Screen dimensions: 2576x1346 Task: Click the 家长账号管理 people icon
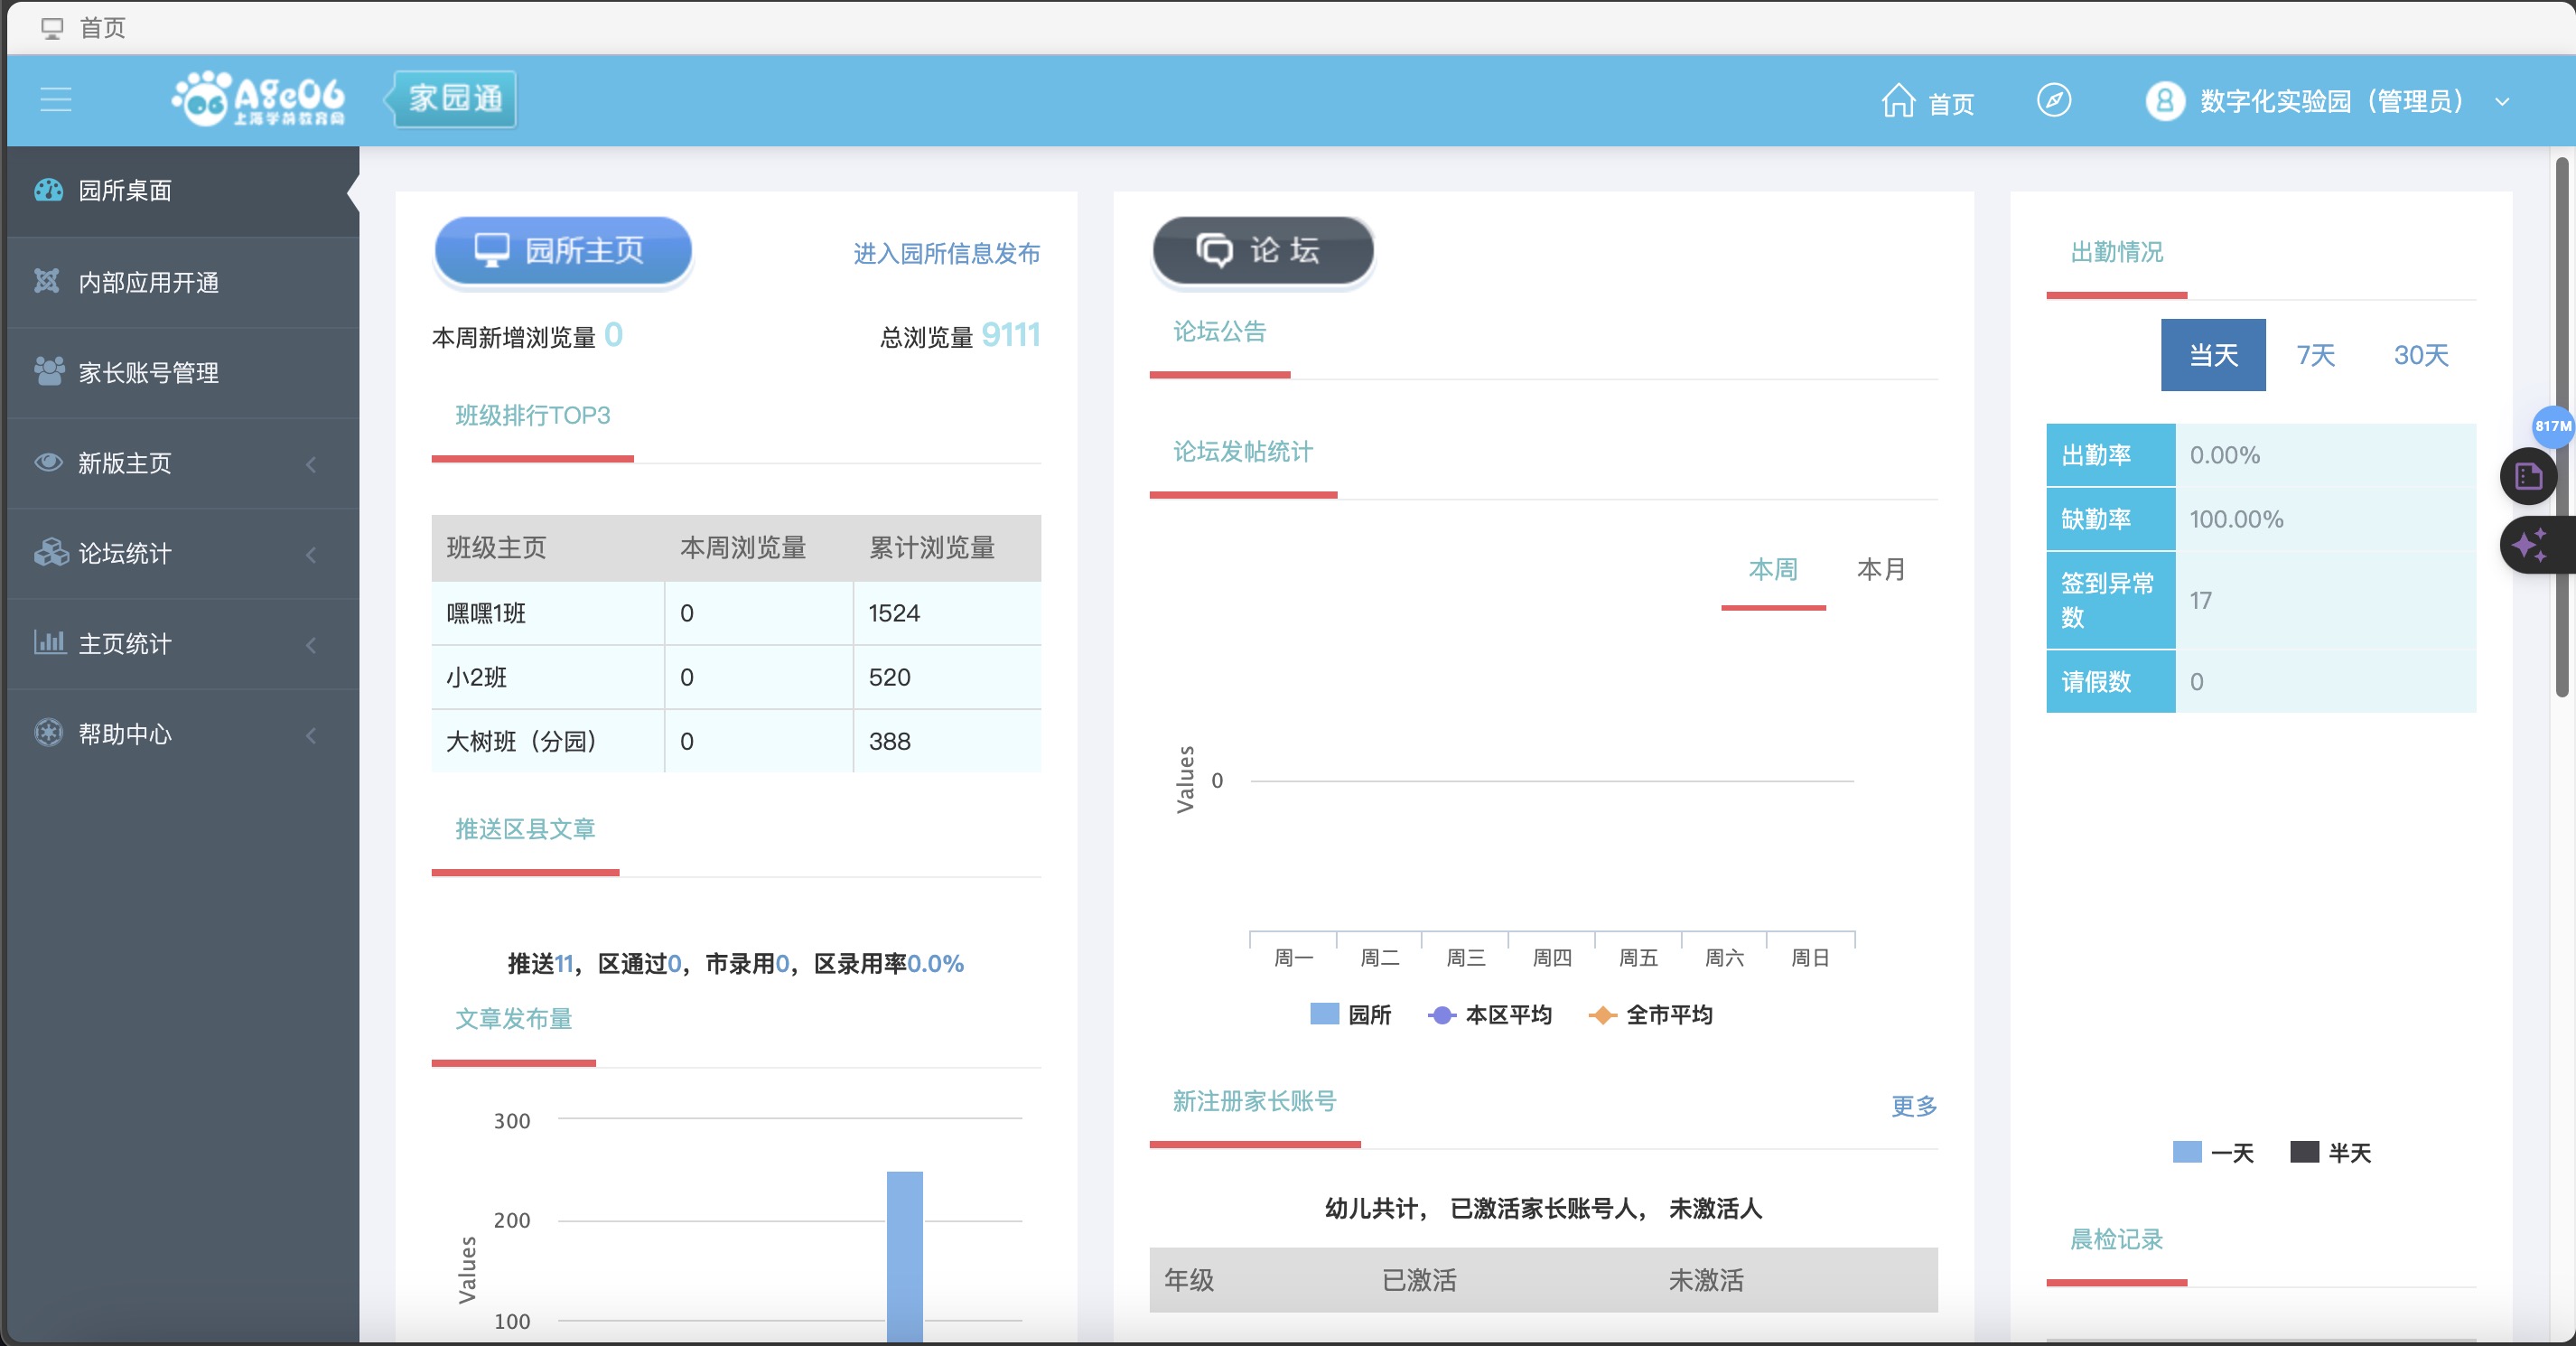tap(48, 371)
